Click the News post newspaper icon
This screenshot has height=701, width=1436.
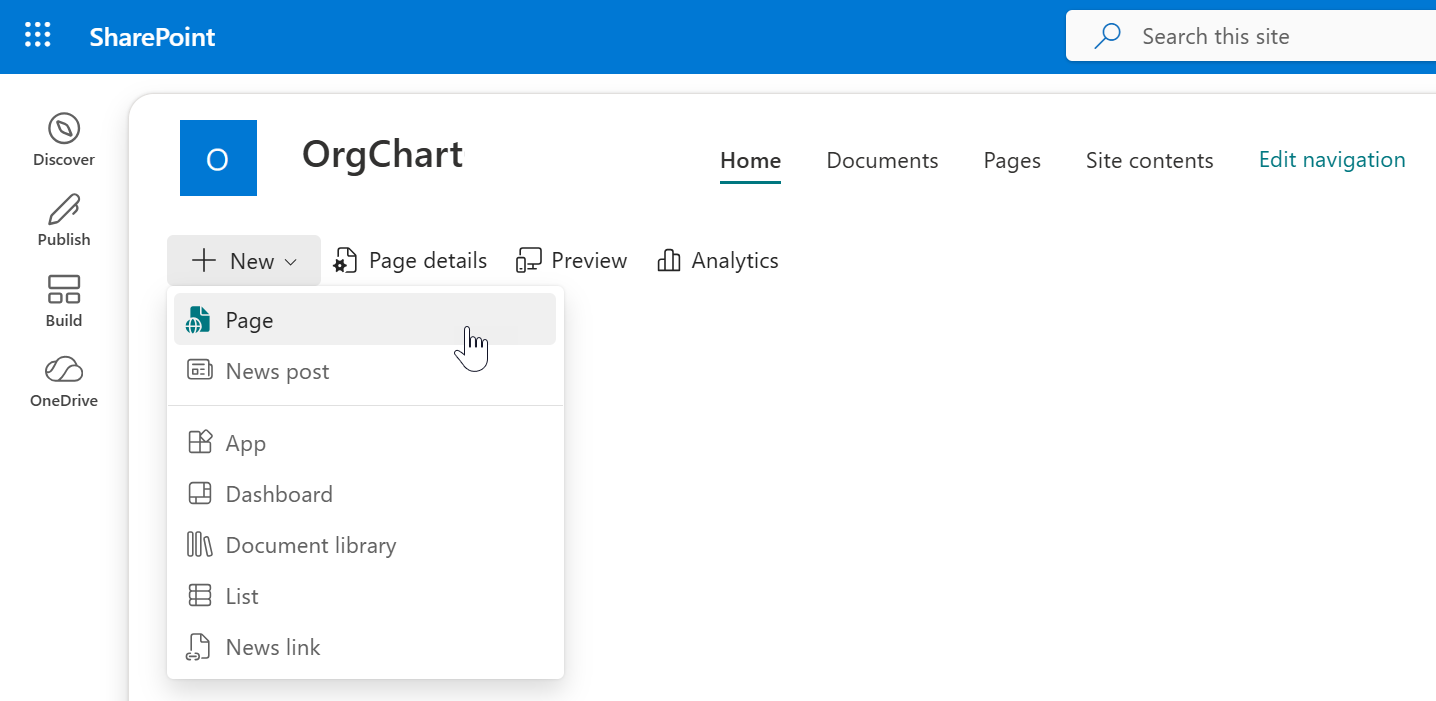[x=200, y=370]
